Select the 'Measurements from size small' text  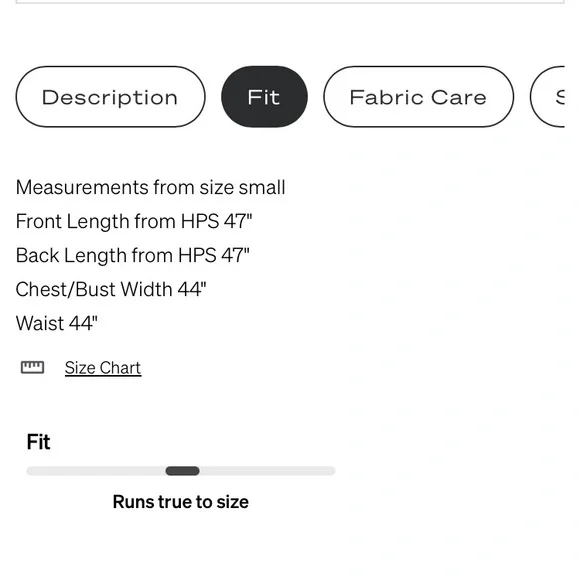point(151,187)
